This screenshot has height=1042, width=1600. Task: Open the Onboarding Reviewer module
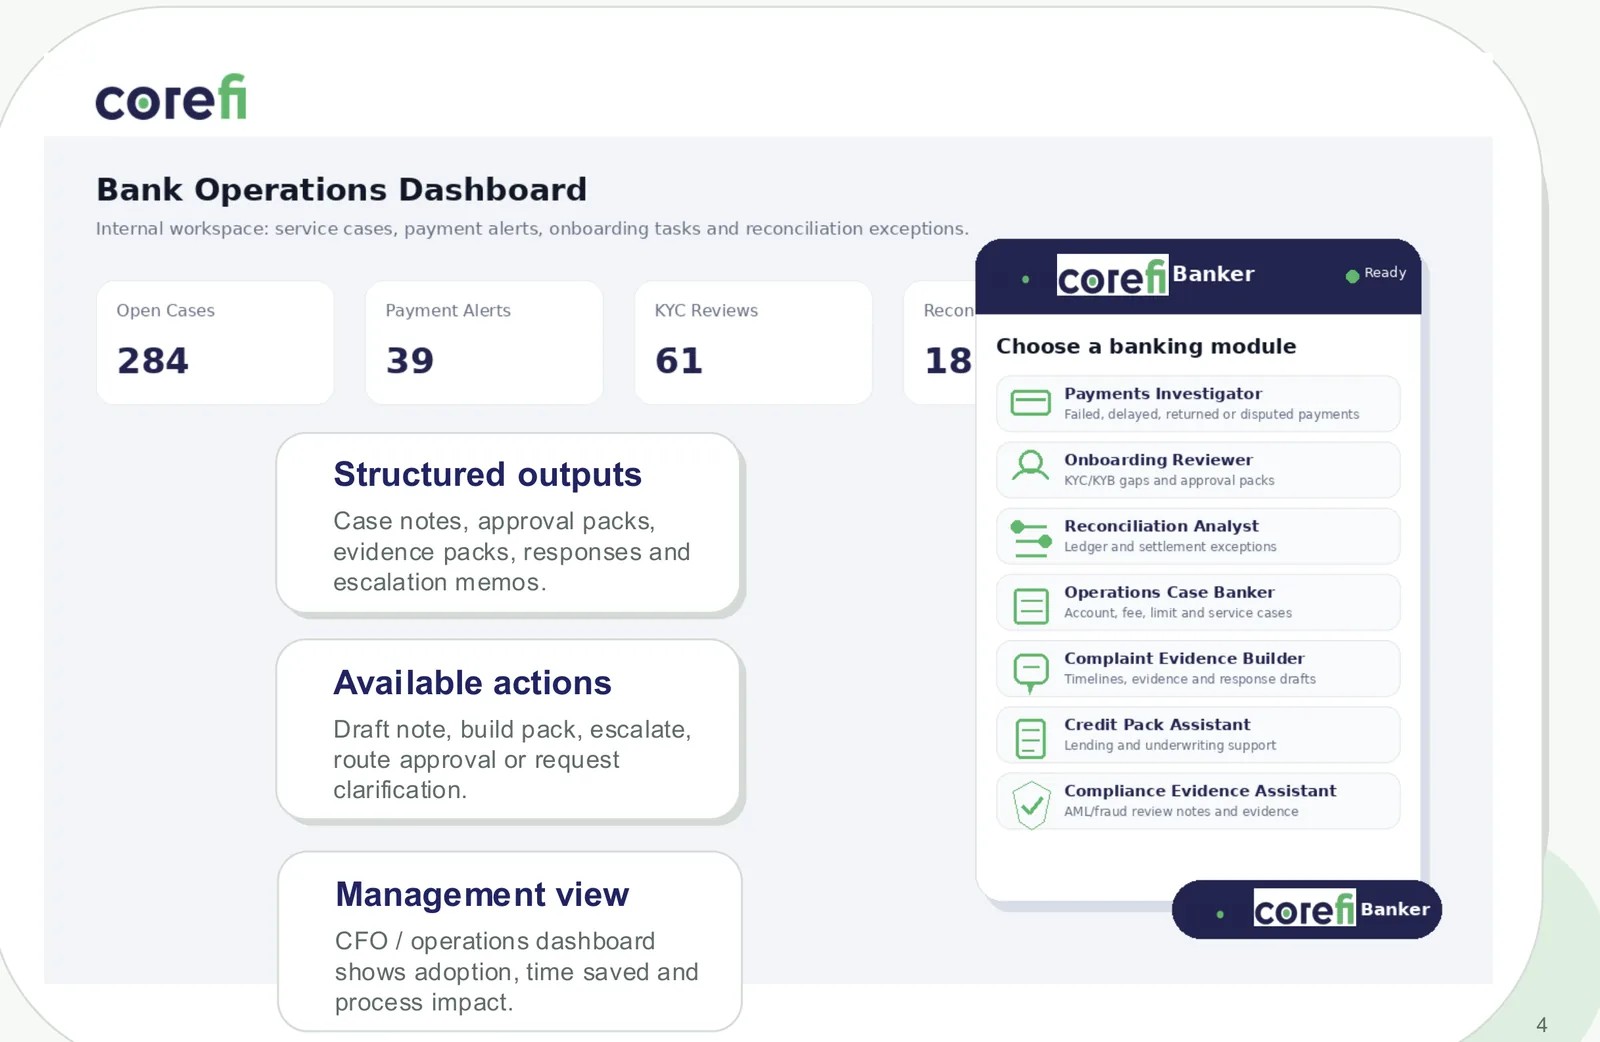point(1198,470)
